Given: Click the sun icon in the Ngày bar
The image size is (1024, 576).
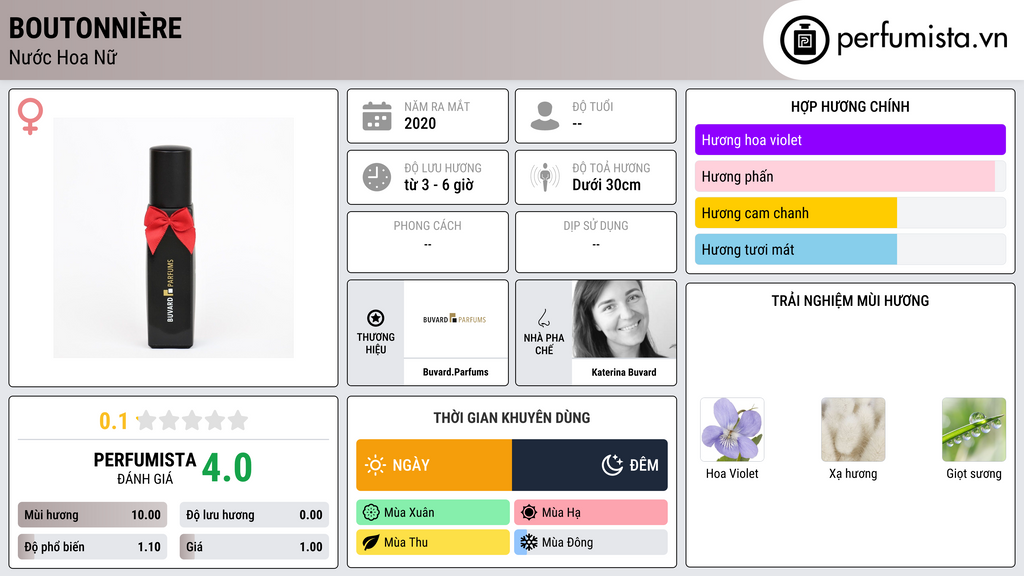Looking at the screenshot, I should [376, 465].
